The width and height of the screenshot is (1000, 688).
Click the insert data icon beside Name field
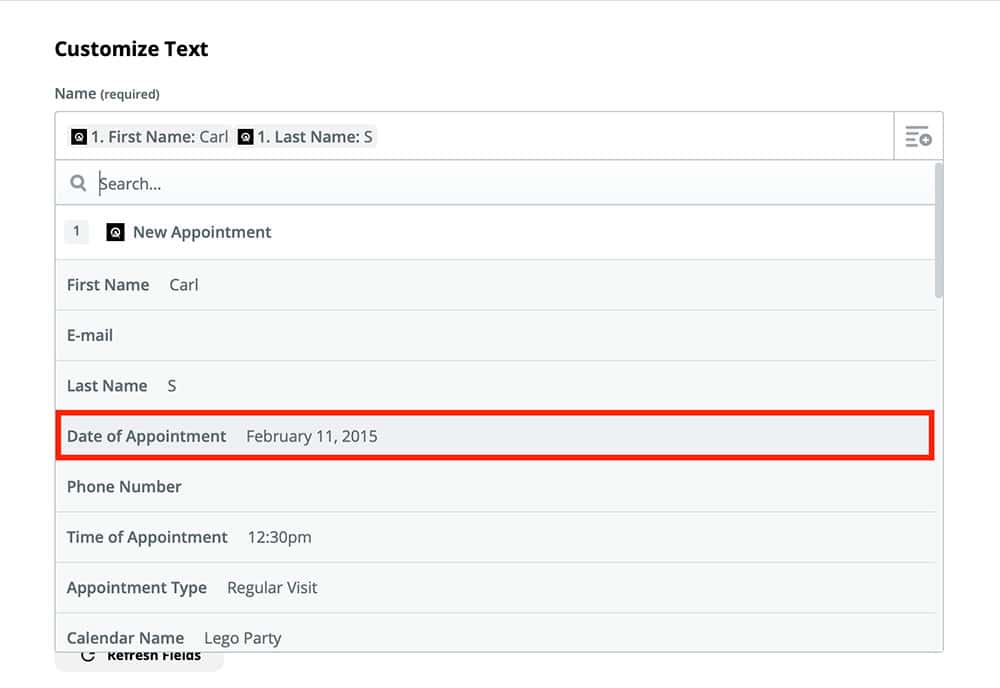point(918,137)
